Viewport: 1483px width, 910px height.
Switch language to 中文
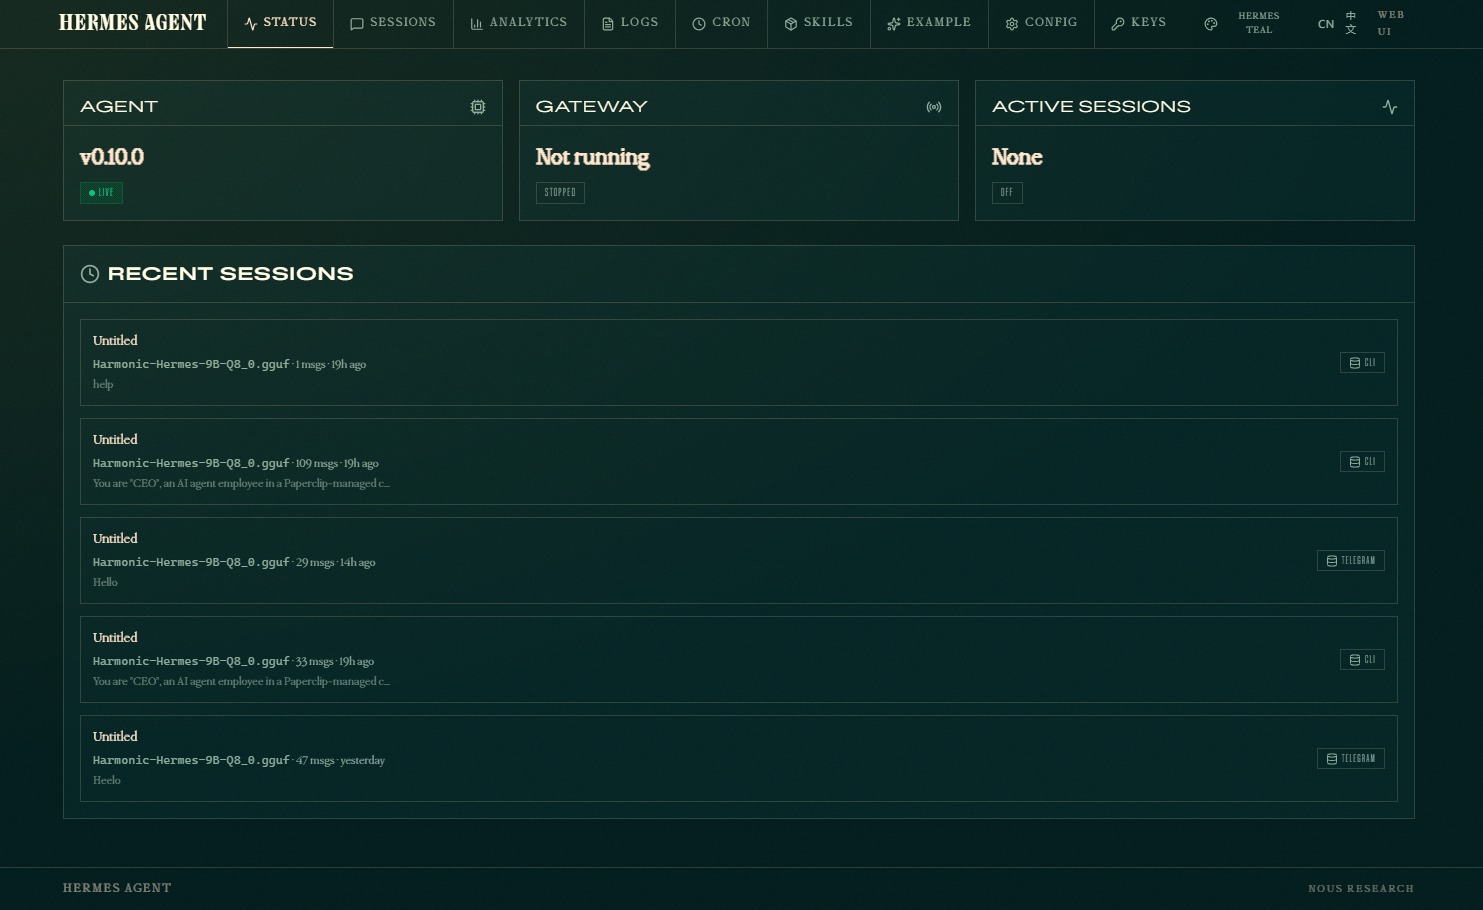(x=1350, y=24)
